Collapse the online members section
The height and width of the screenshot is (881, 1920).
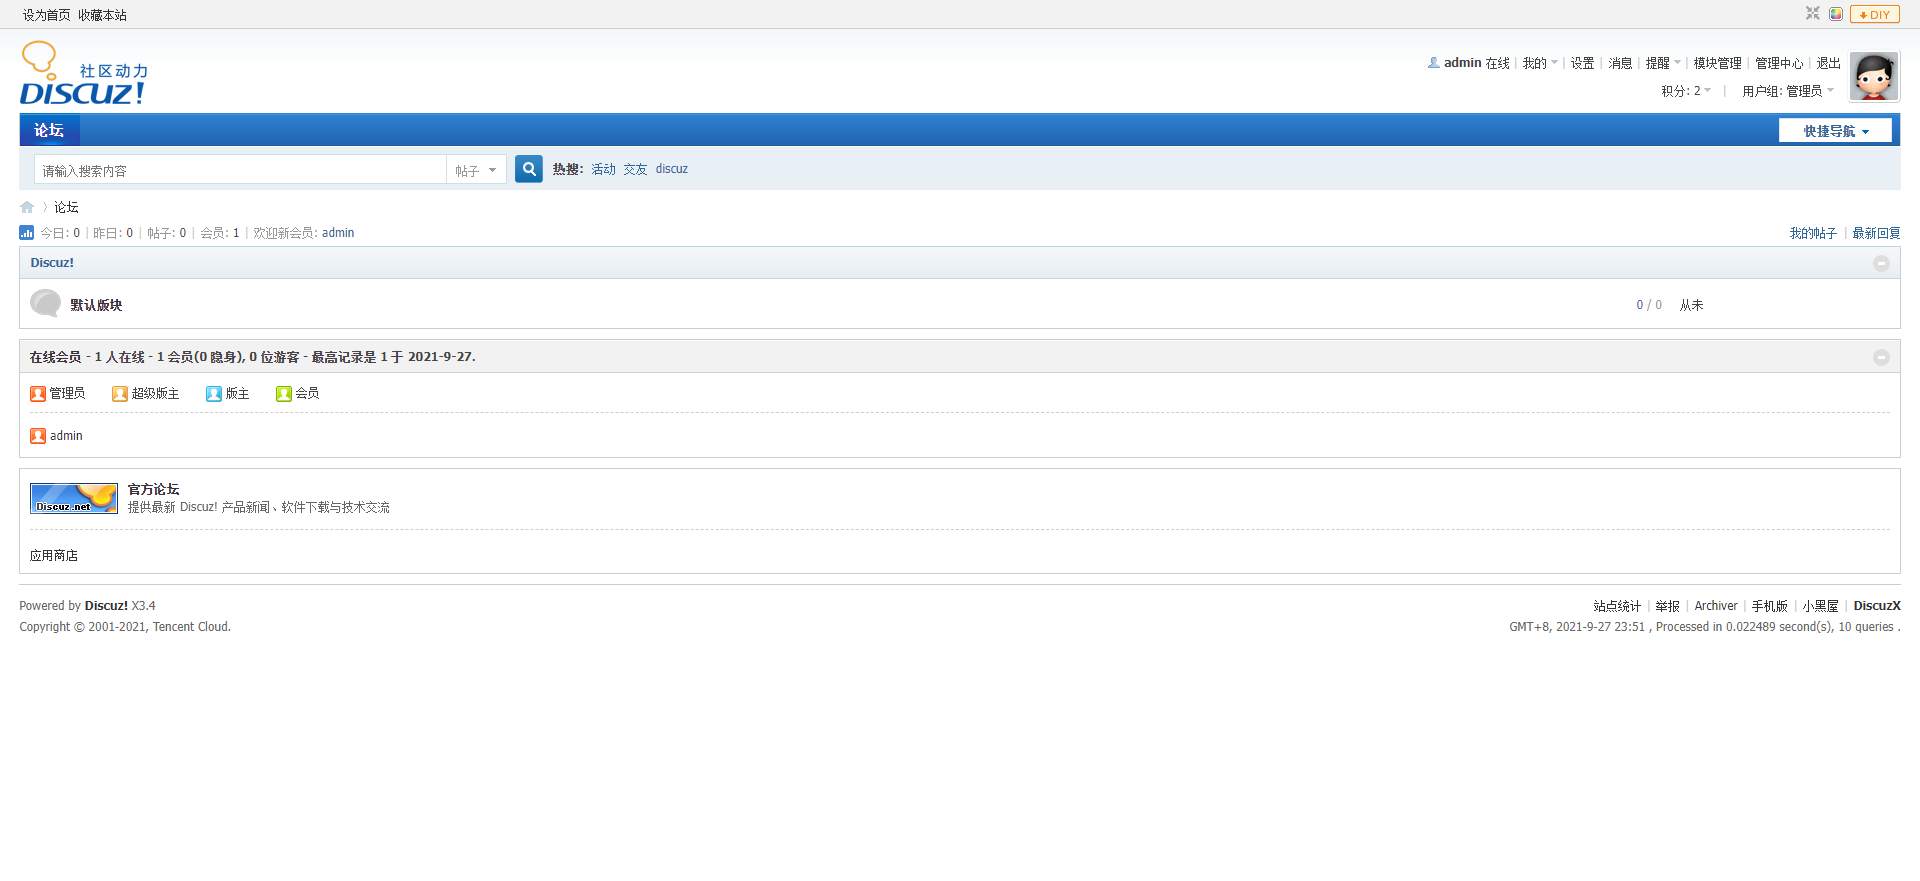[1881, 357]
